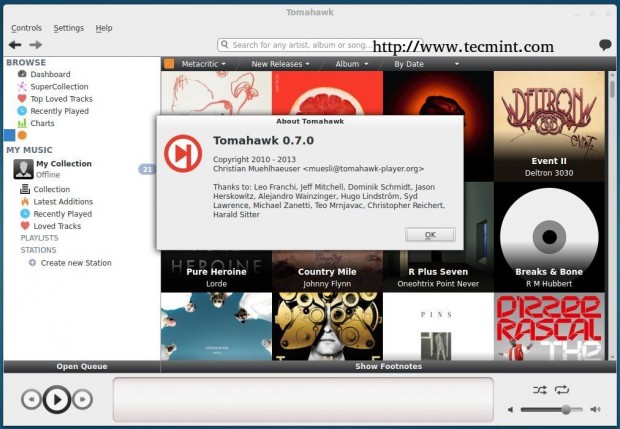
Task: Open the Country Mile album
Action: [x=327, y=271]
